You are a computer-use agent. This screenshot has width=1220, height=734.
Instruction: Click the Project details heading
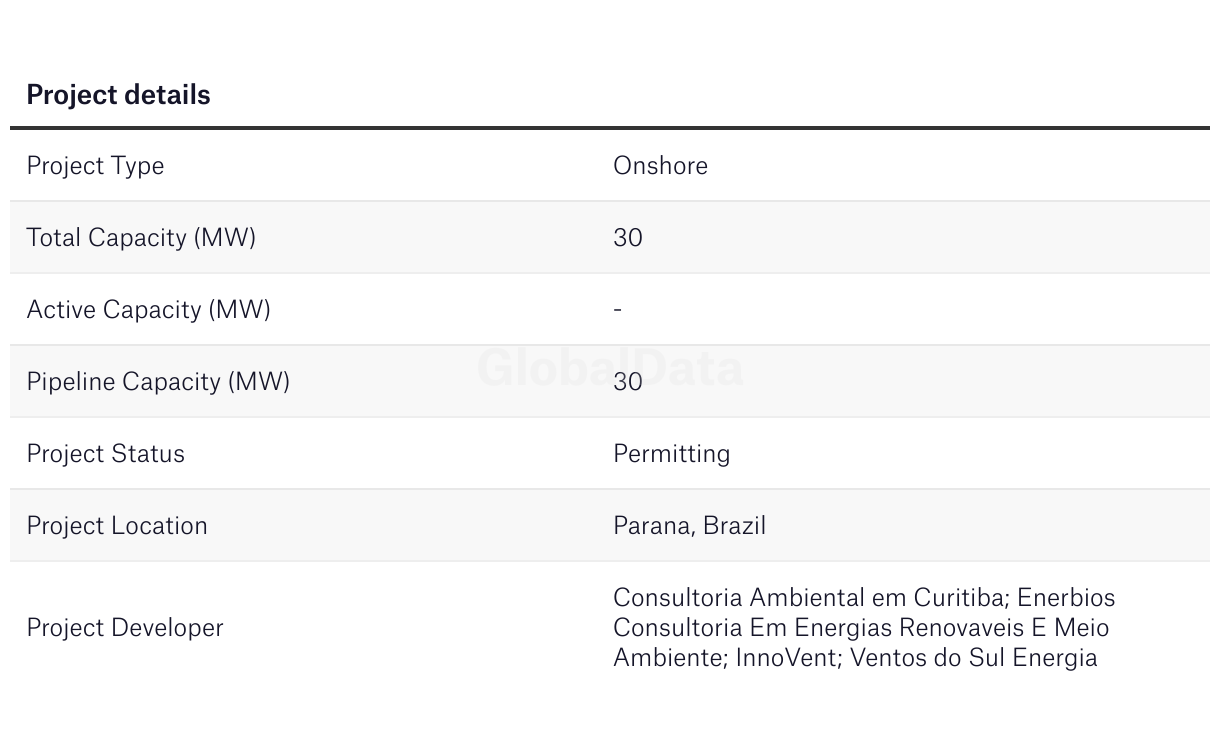pos(118,95)
